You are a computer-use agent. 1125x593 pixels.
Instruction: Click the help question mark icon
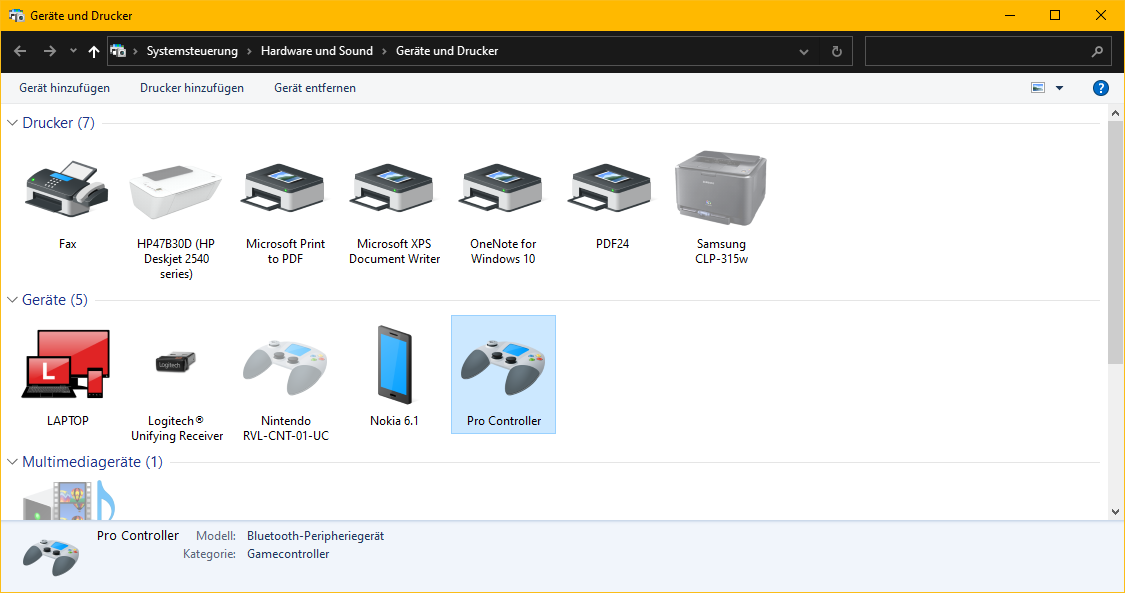(x=1101, y=88)
